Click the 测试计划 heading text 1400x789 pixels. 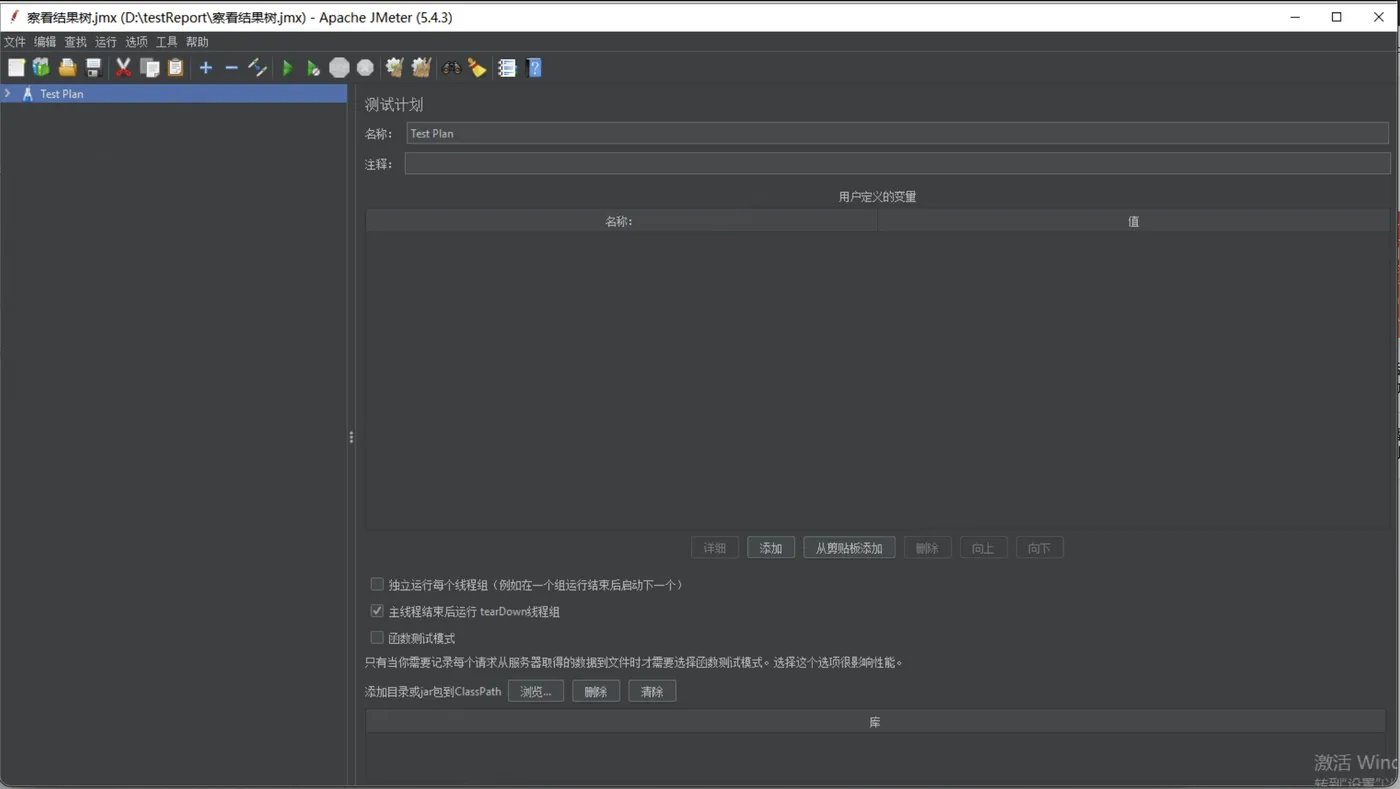click(394, 104)
